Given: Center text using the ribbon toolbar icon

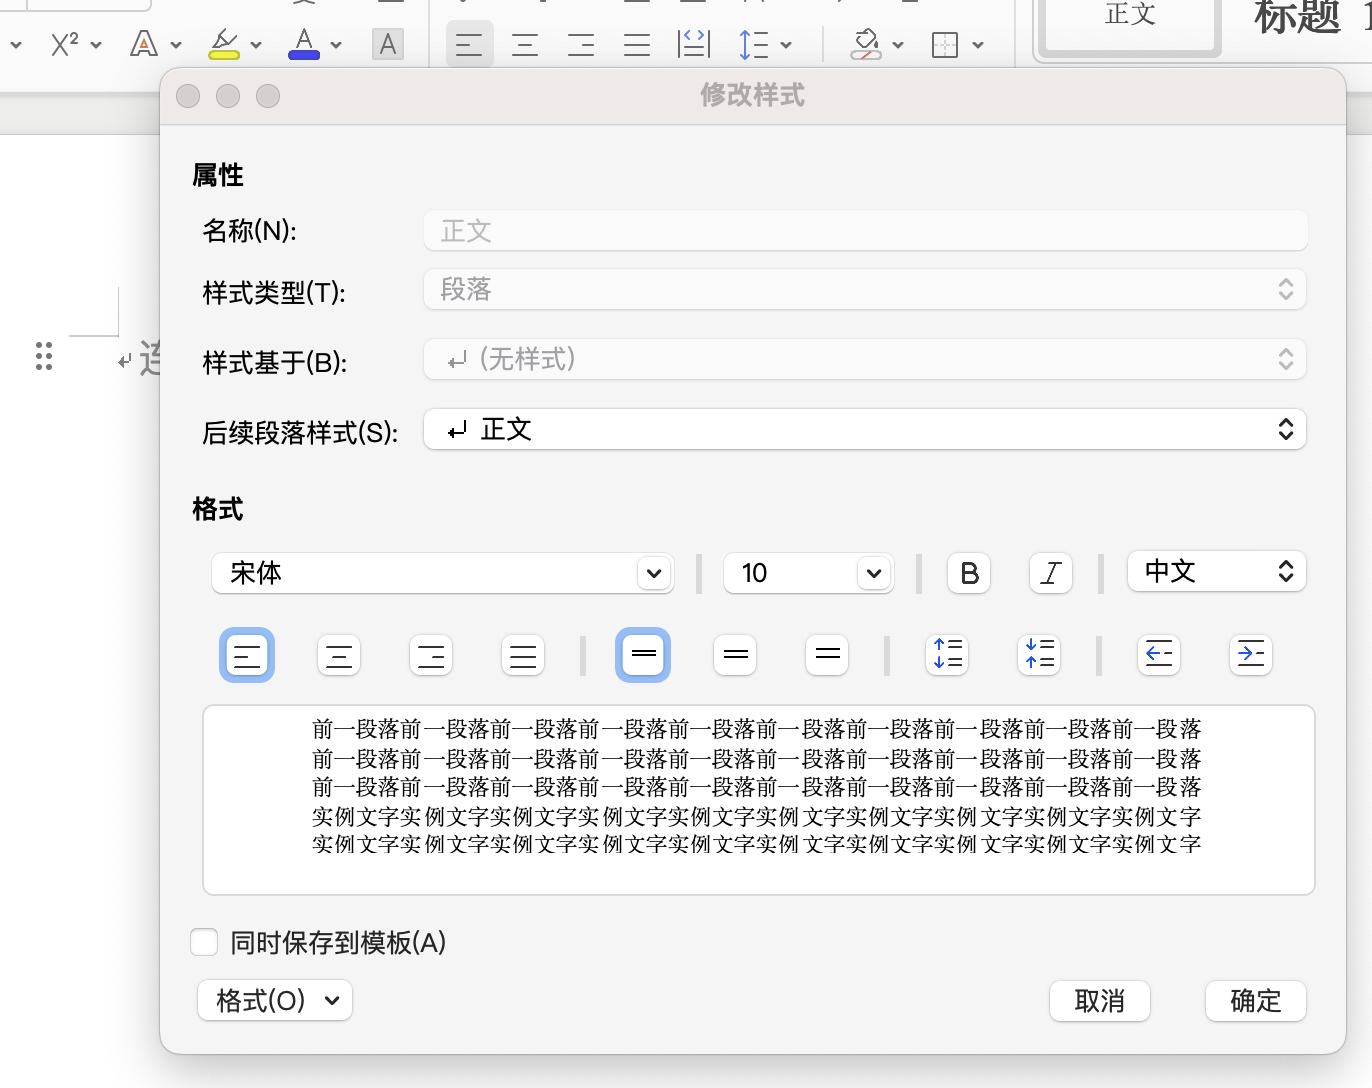Looking at the screenshot, I should point(525,45).
